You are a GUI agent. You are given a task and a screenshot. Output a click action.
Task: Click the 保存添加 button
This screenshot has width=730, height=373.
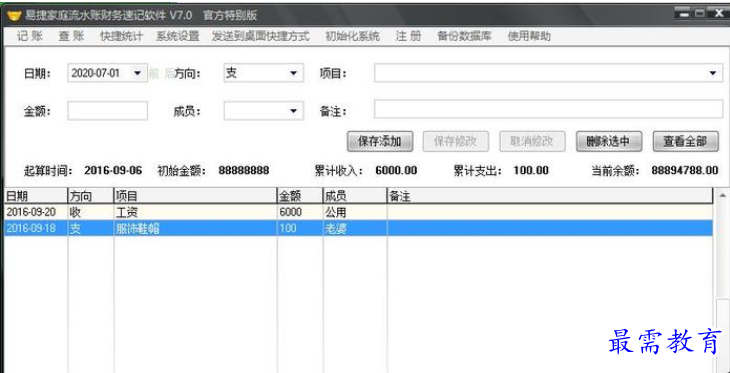point(380,141)
